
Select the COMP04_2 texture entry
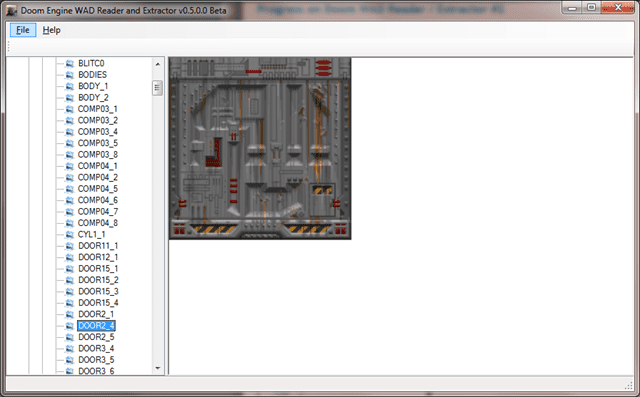coord(98,177)
